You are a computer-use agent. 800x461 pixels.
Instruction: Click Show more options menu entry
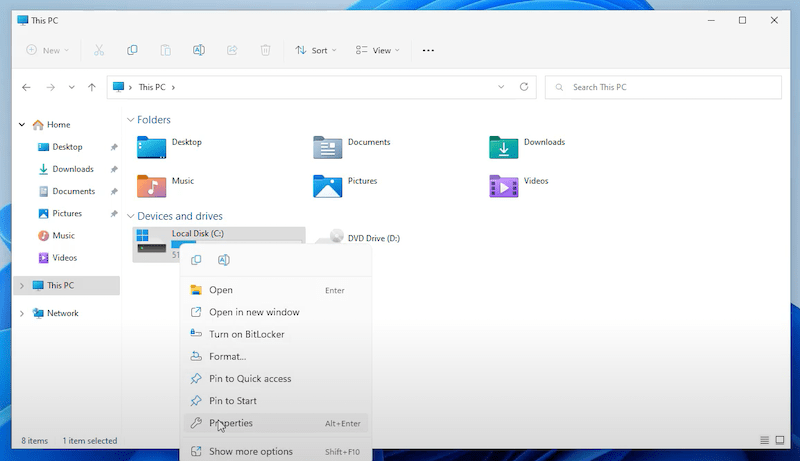(x=250, y=452)
